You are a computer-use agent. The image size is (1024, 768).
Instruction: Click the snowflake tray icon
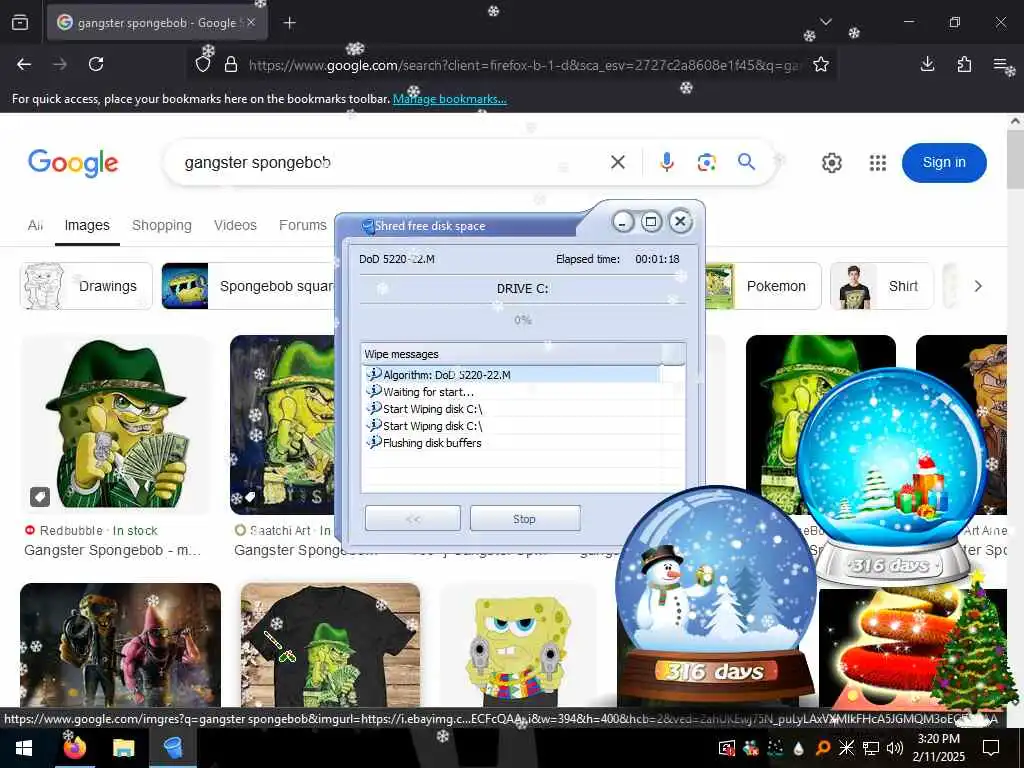(x=846, y=748)
